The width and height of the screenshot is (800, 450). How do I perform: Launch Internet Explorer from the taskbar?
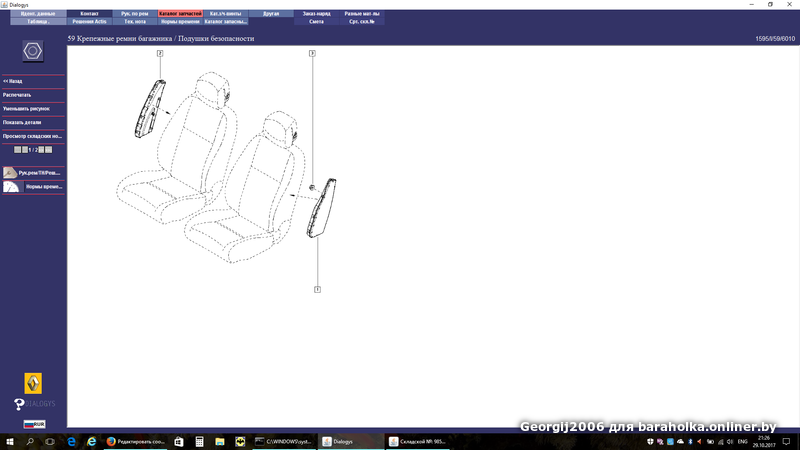(x=92, y=442)
